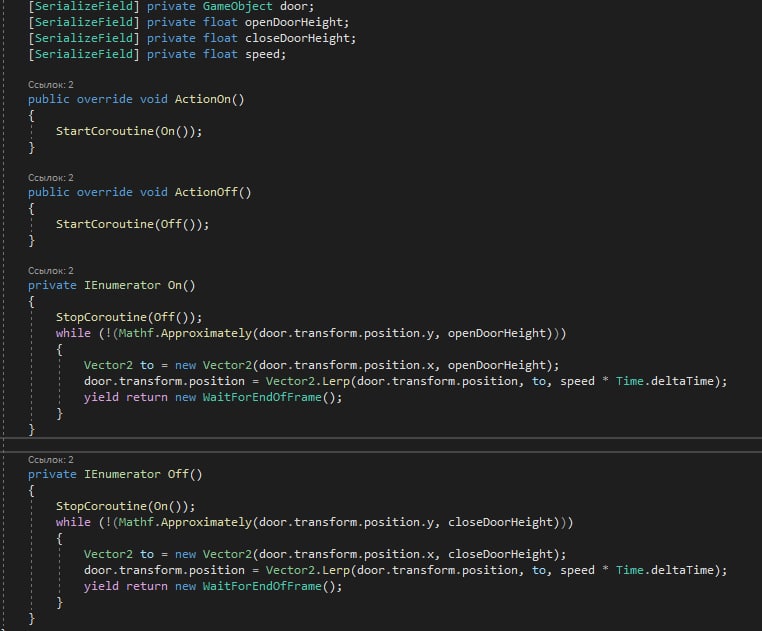This screenshot has height=631, width=762.
Task: Click the door field declaration name
Action: pos(294,6)
